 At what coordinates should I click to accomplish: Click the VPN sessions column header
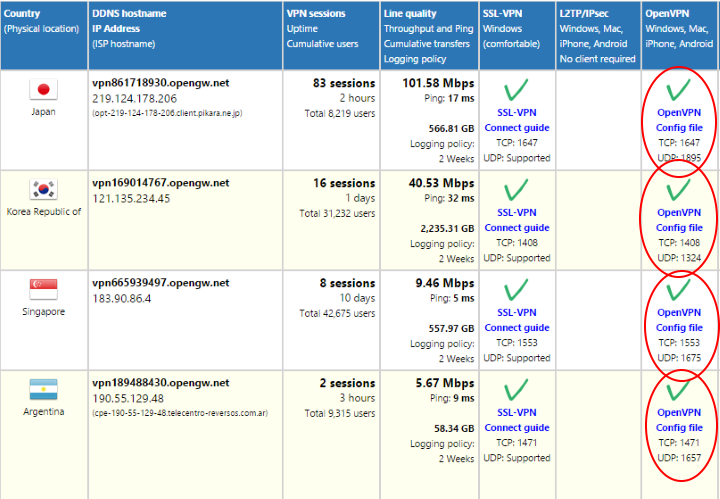316,14
